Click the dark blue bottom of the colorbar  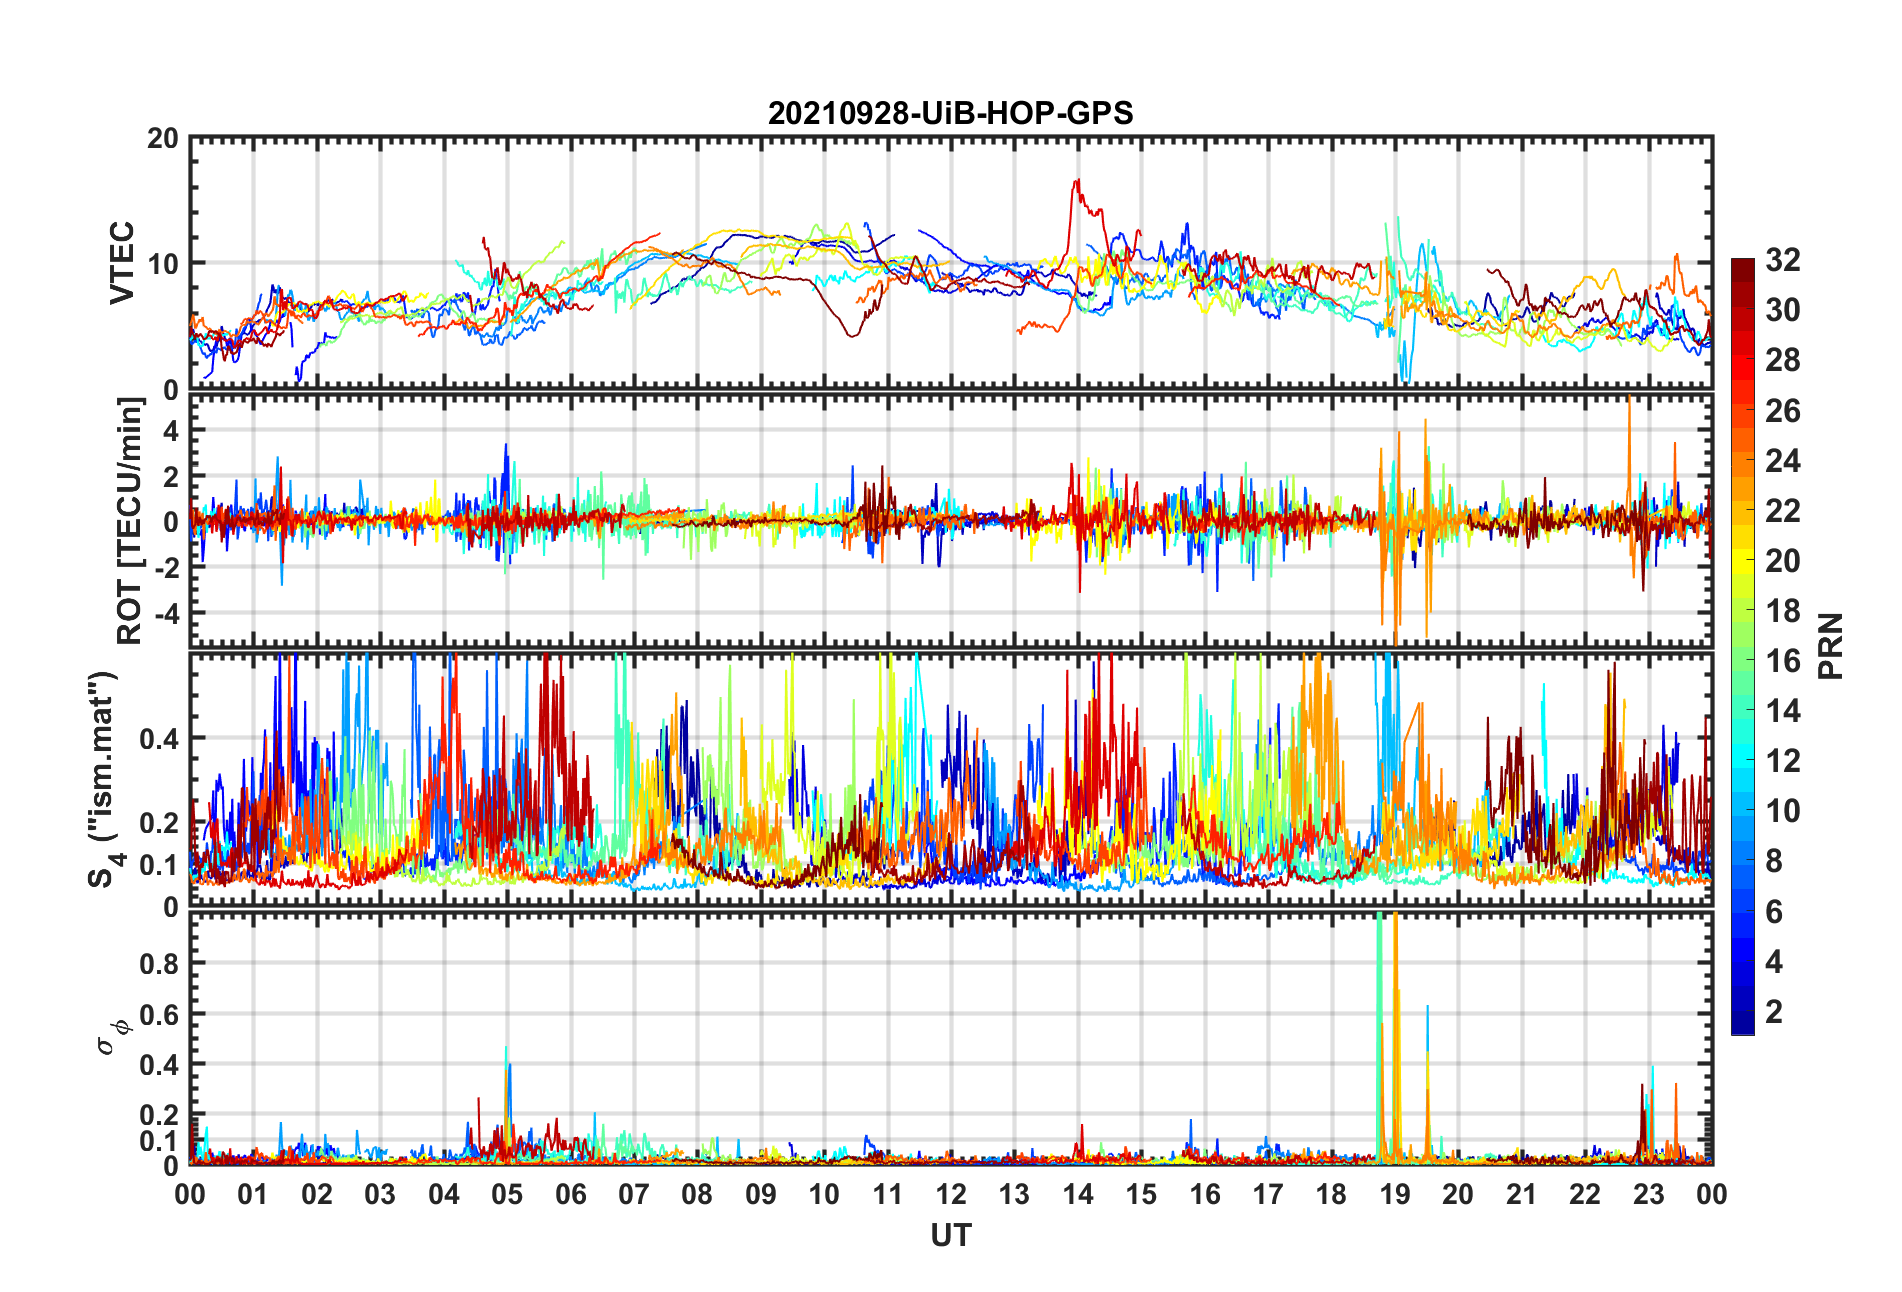1742,1024
